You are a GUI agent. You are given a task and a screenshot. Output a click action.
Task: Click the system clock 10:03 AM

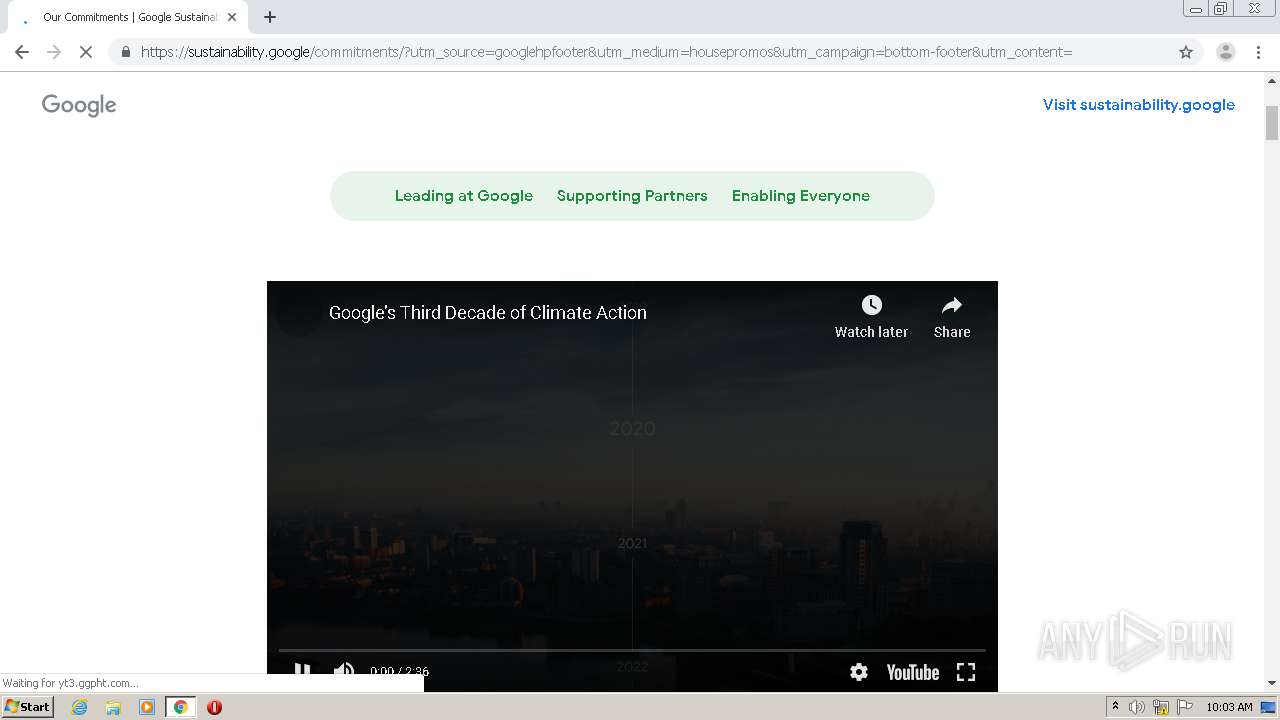[x=1229, y=707]
